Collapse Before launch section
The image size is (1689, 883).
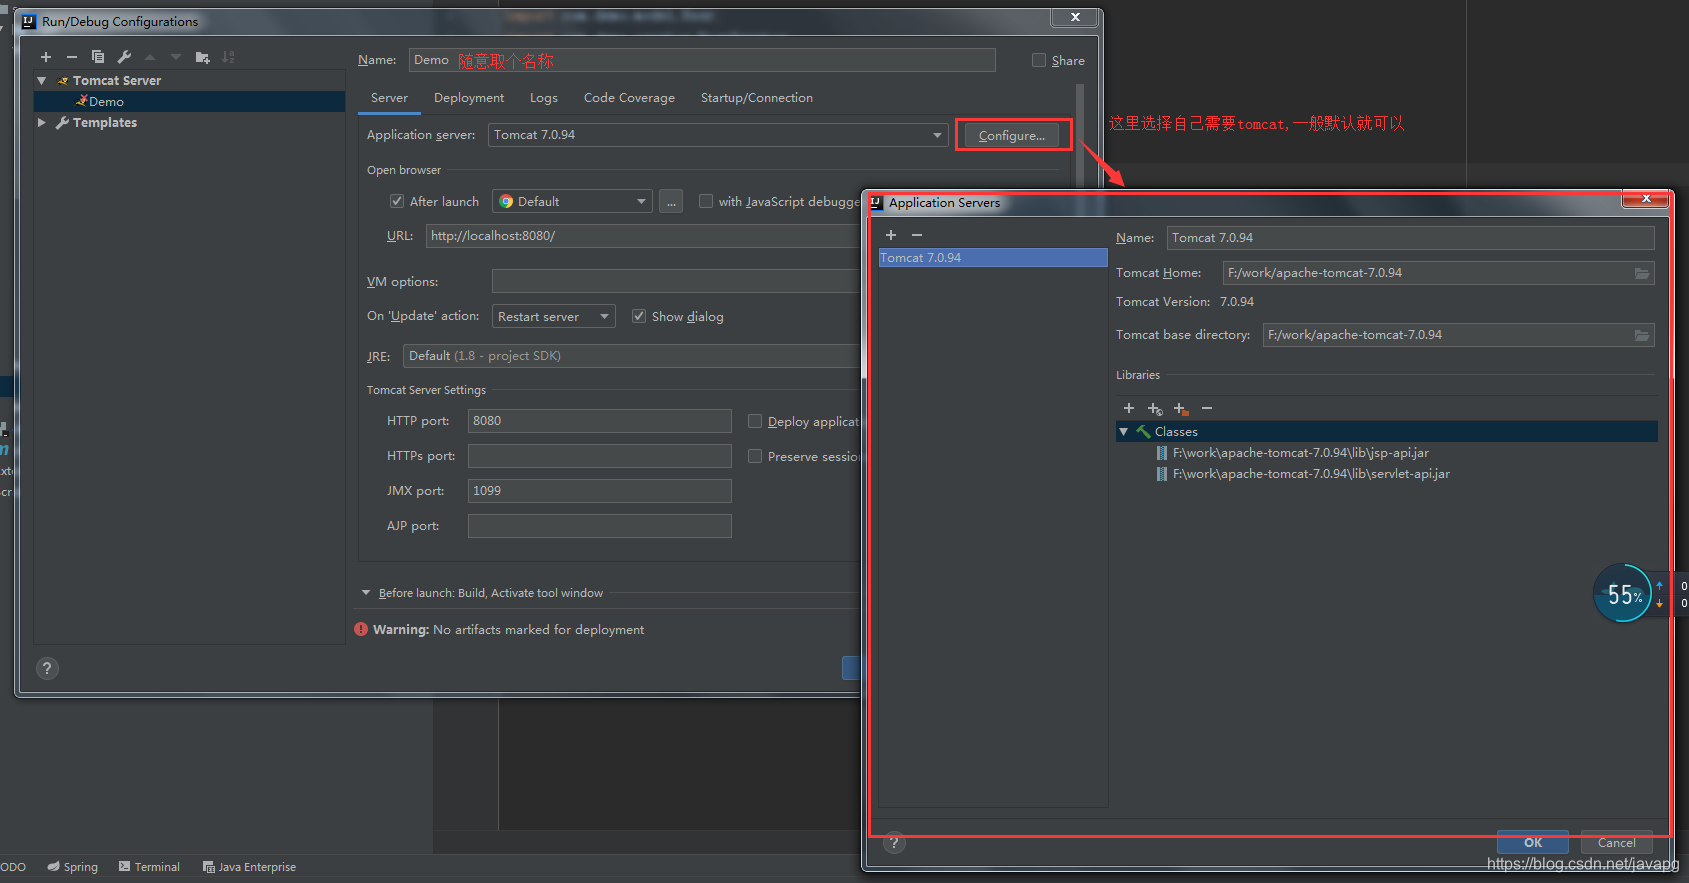[366, 593]
